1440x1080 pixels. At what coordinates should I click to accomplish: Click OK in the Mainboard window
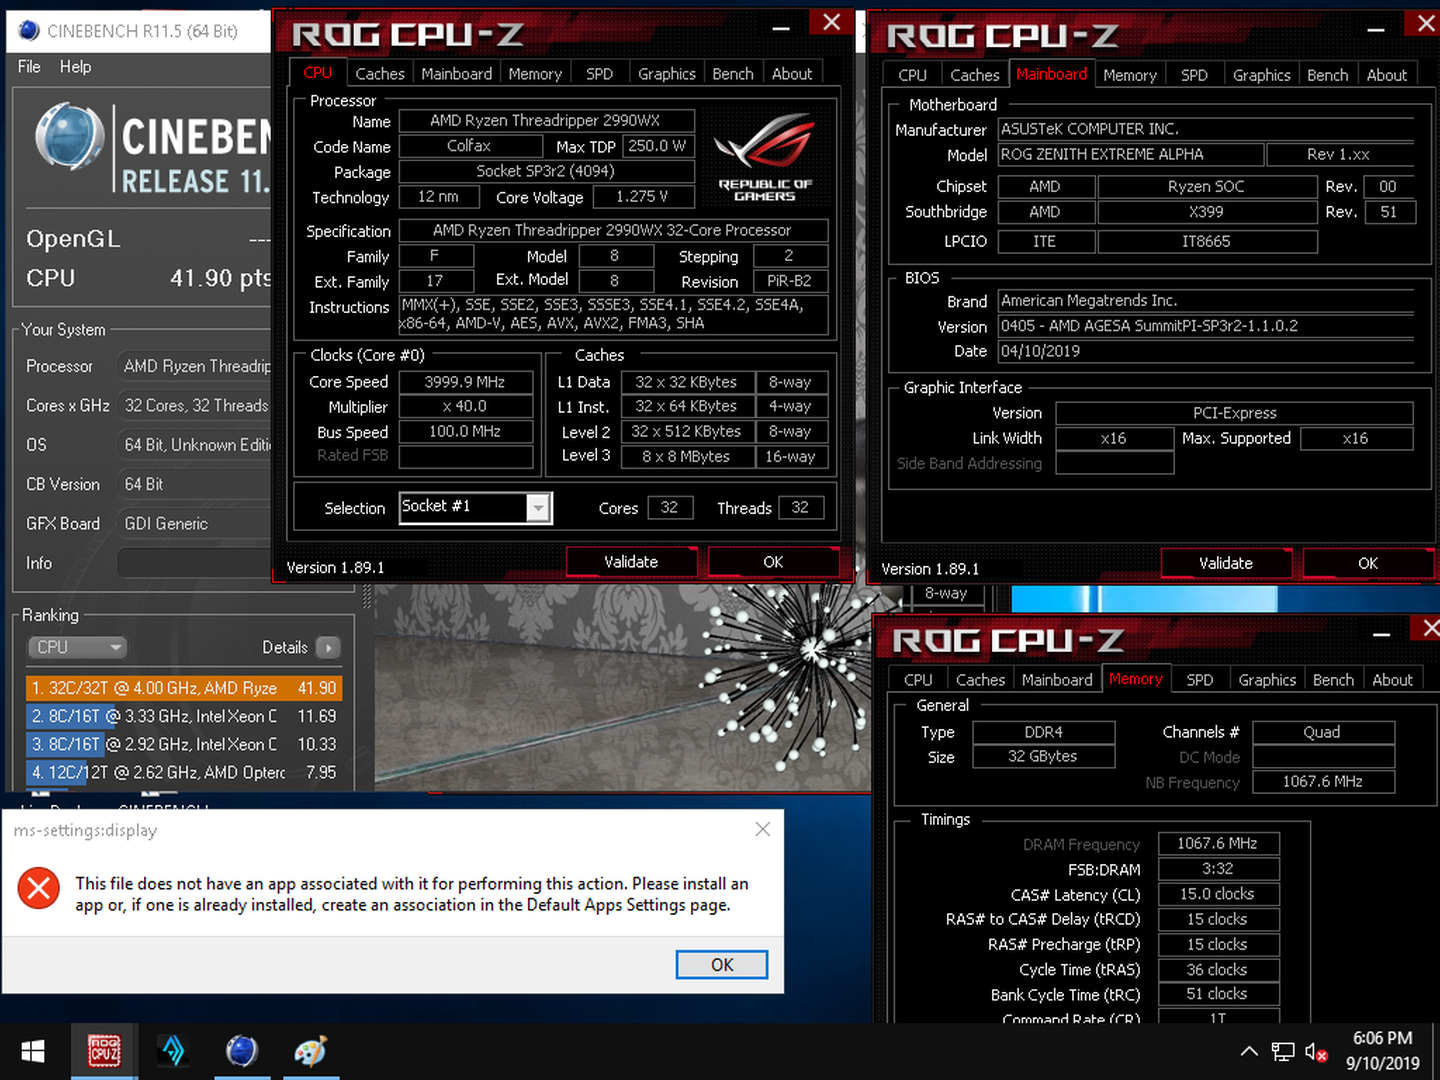coord(1368,563)
